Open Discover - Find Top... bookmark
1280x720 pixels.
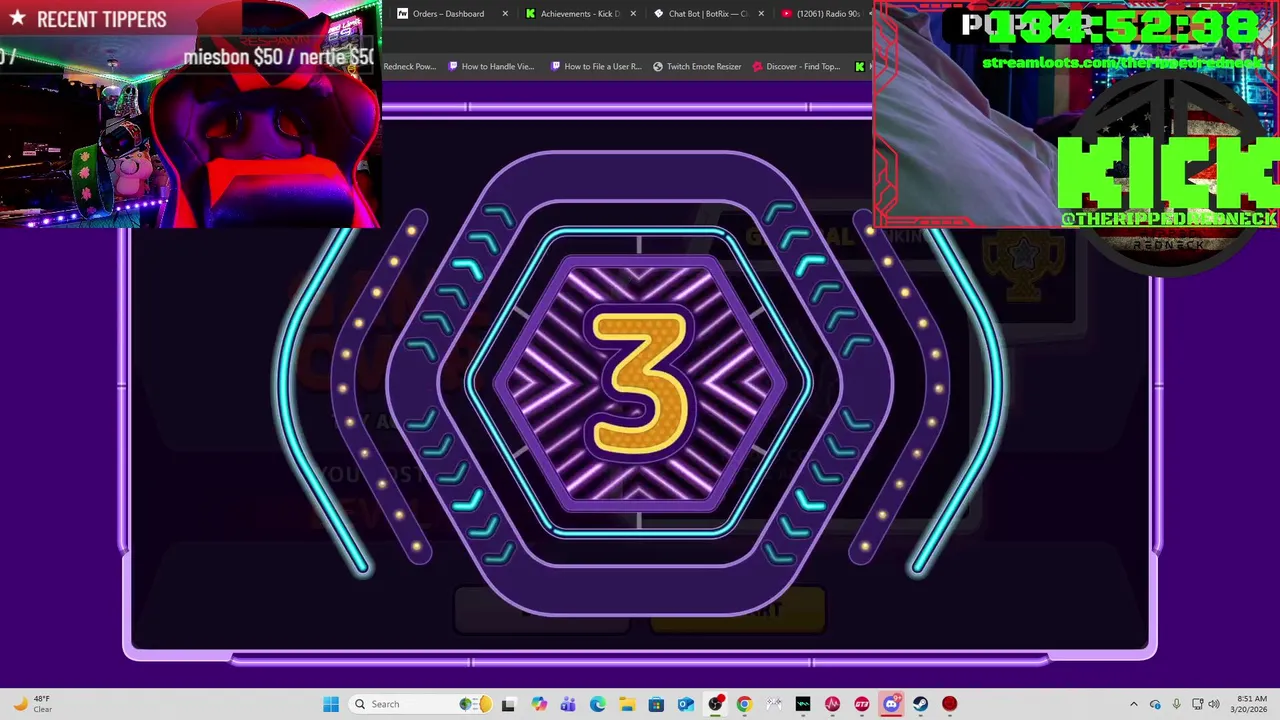click(x=796, y=67)
